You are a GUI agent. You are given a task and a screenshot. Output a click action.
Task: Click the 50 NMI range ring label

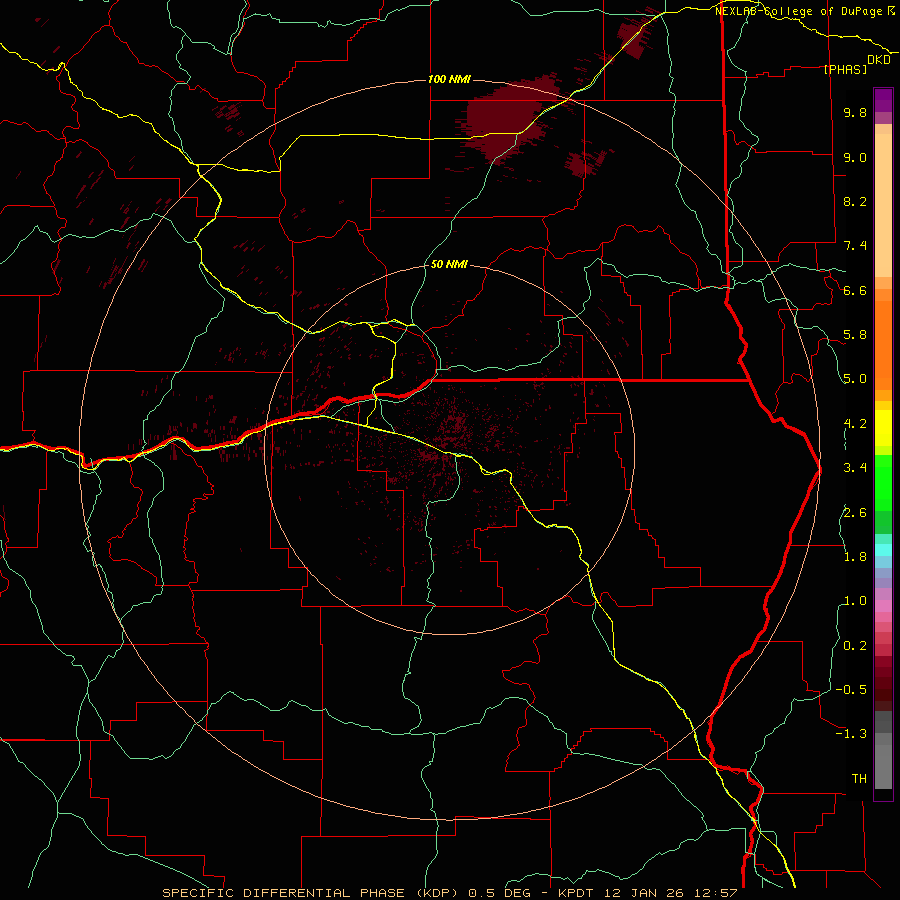click(x=449, y=264)
